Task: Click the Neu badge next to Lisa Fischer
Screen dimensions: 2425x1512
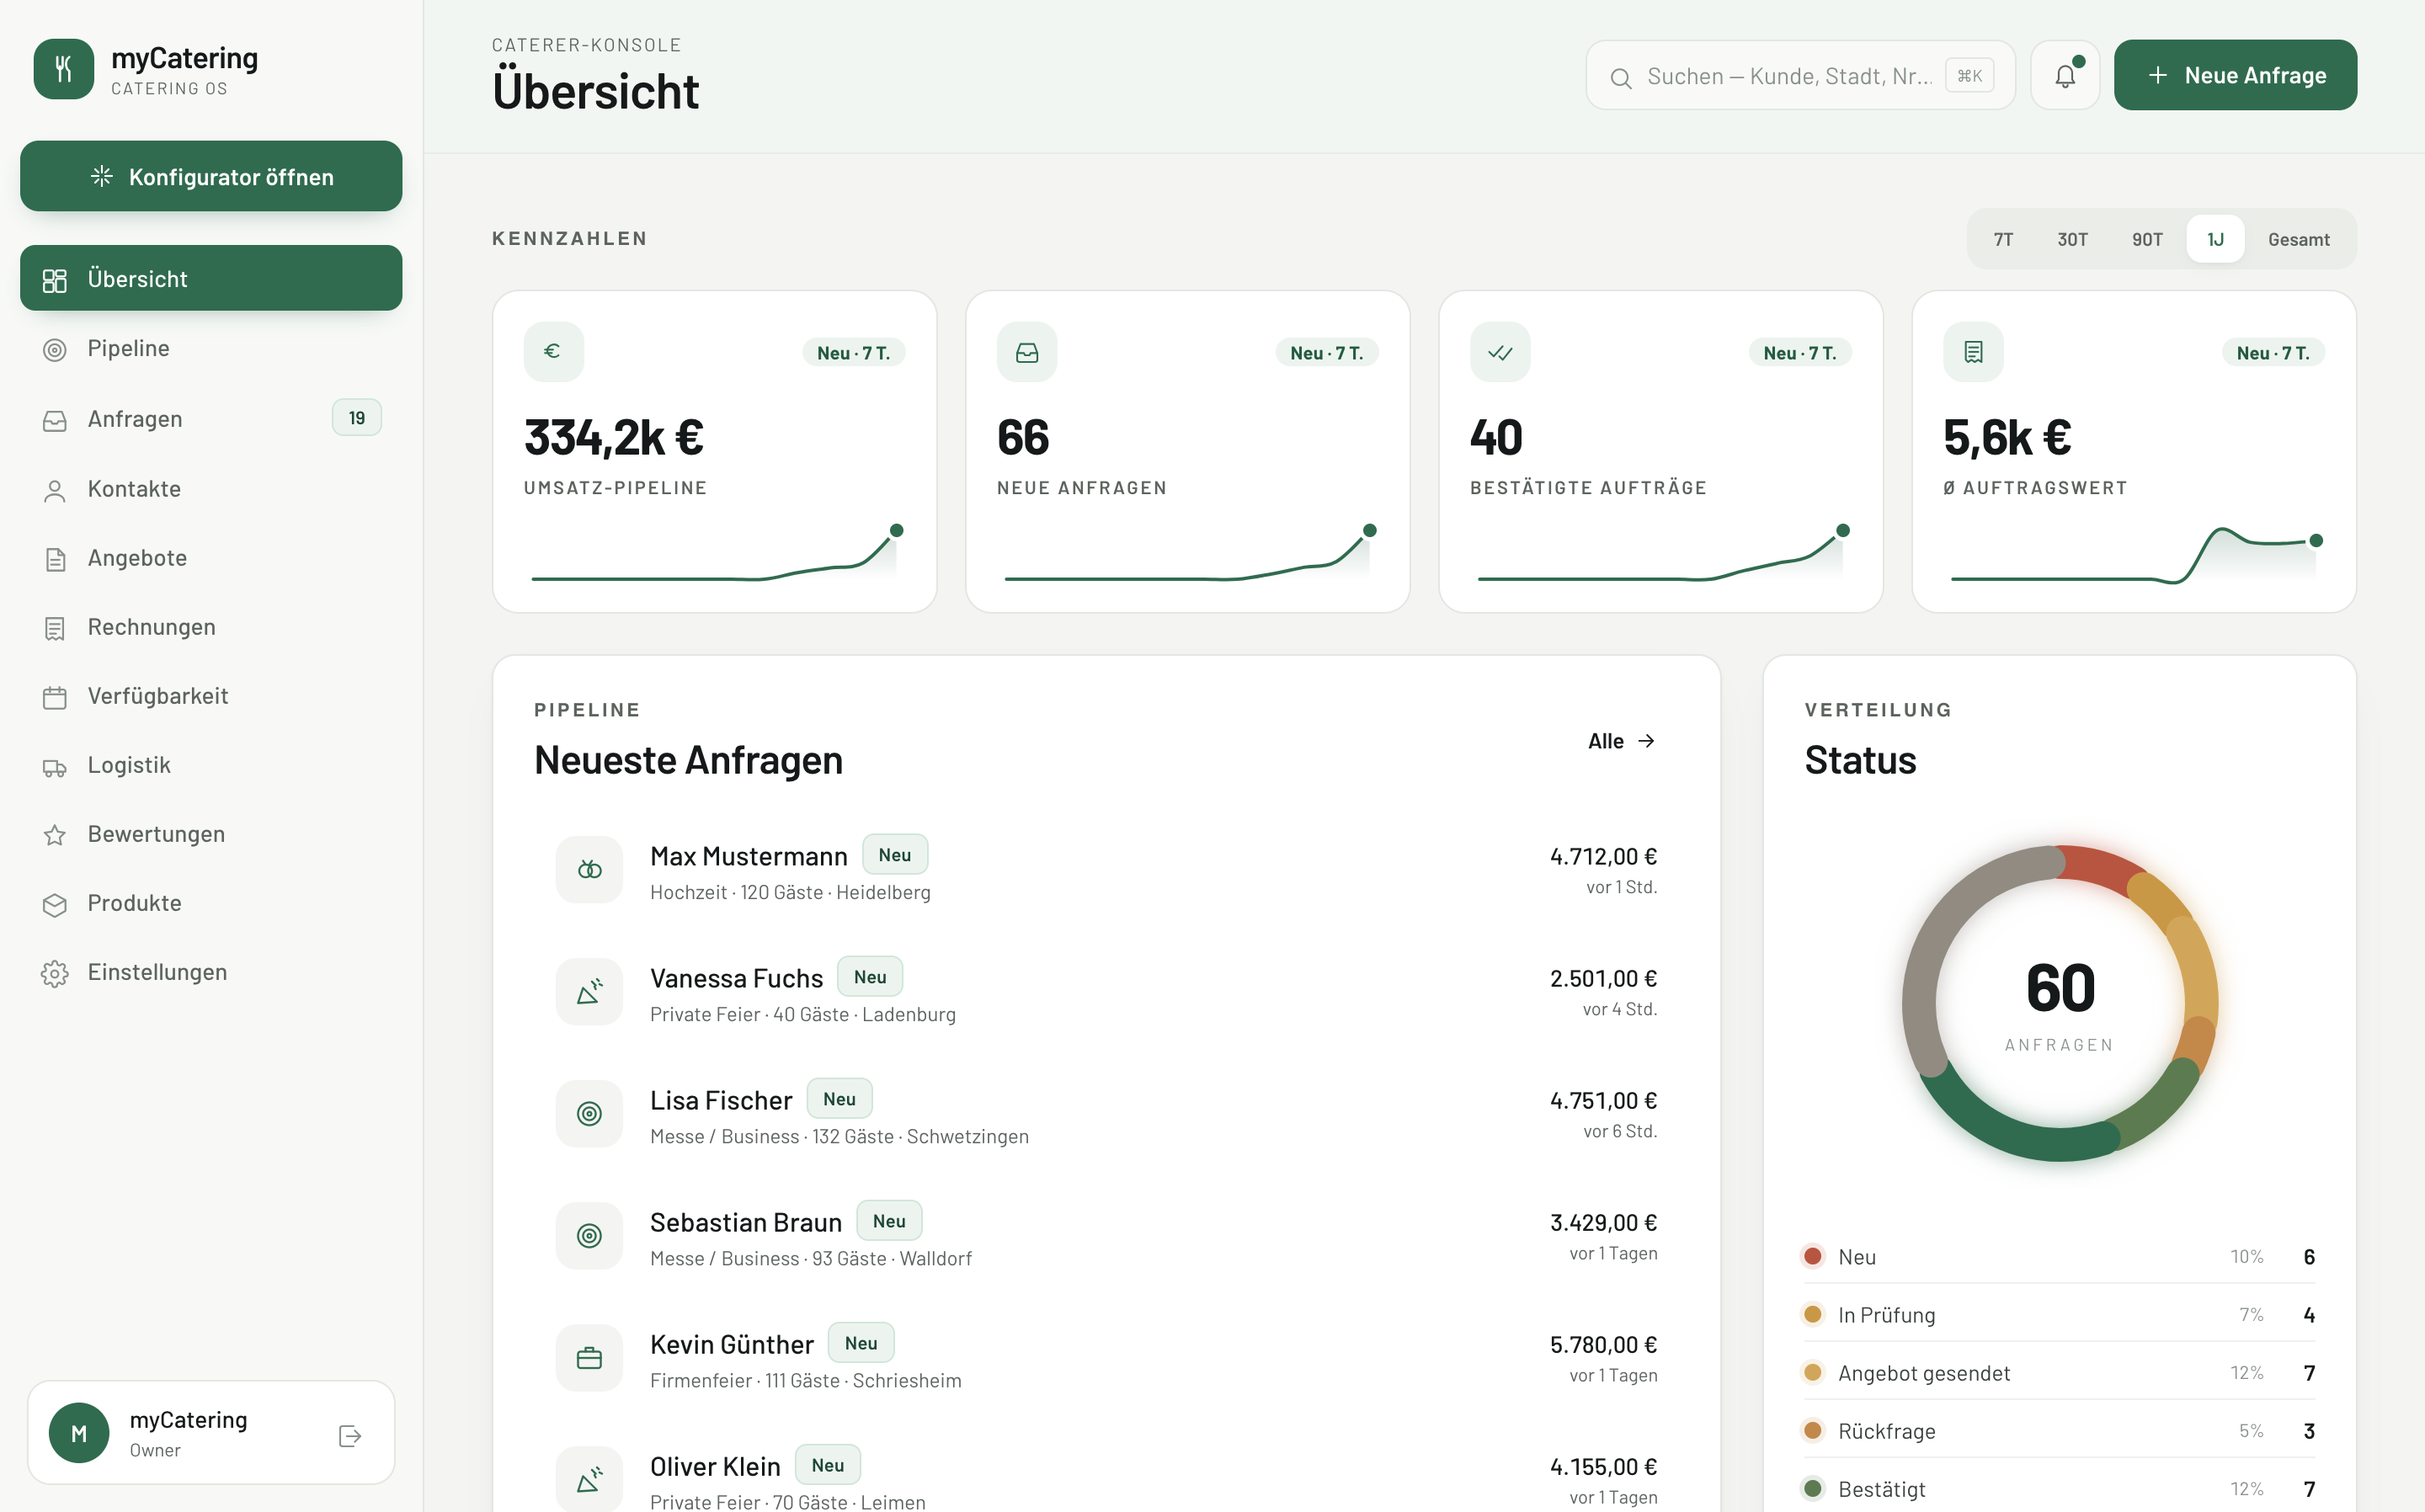Action: [839, 1098]
